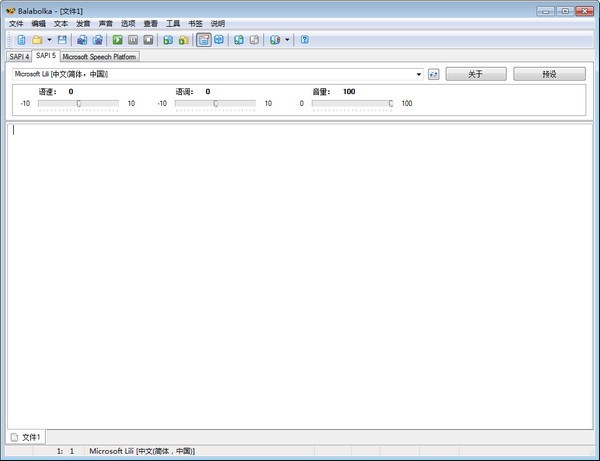The image size is (600, 461).
Task: Click the small icon beside voice combo box
Action: pyautogui.click(x=434, y=74)
